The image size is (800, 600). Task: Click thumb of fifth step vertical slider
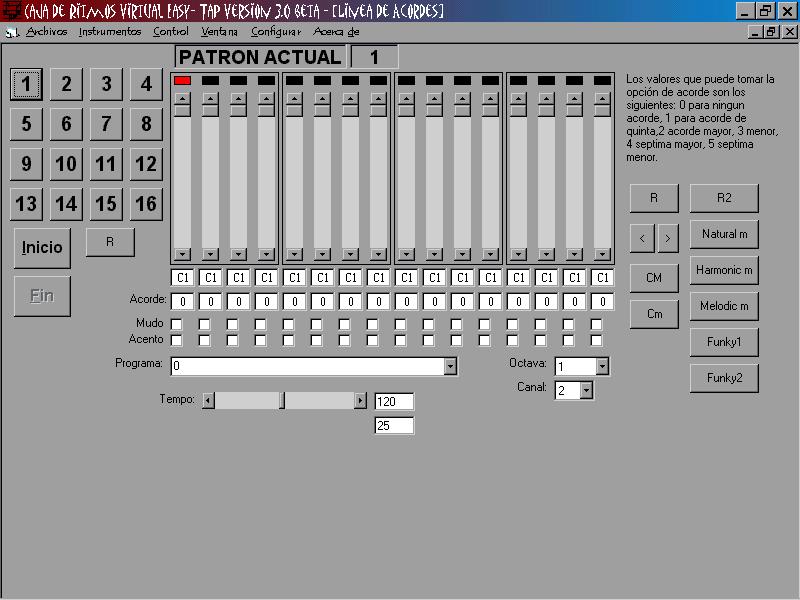[294, 111]
